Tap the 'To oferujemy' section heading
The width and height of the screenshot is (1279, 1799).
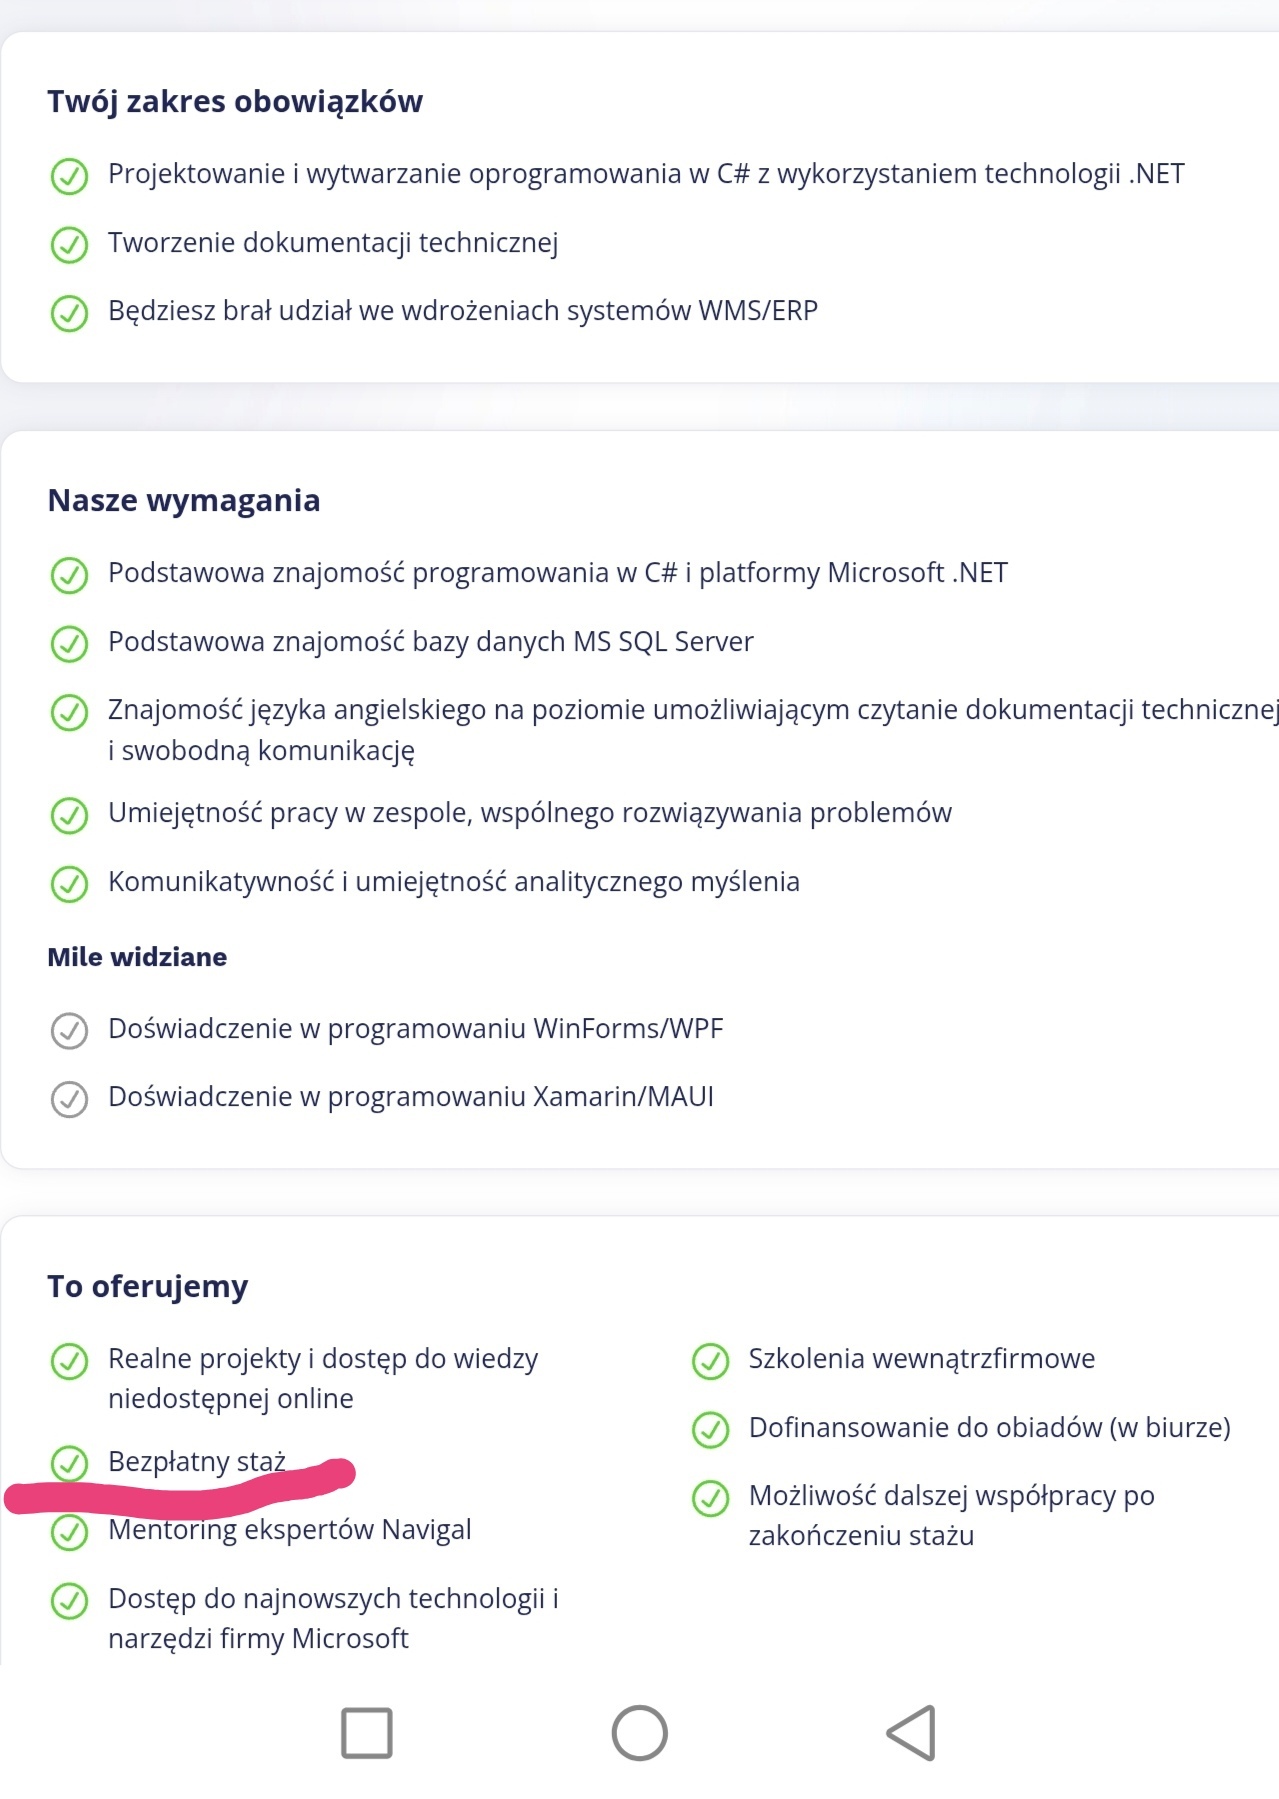(x=148, y=1286)
